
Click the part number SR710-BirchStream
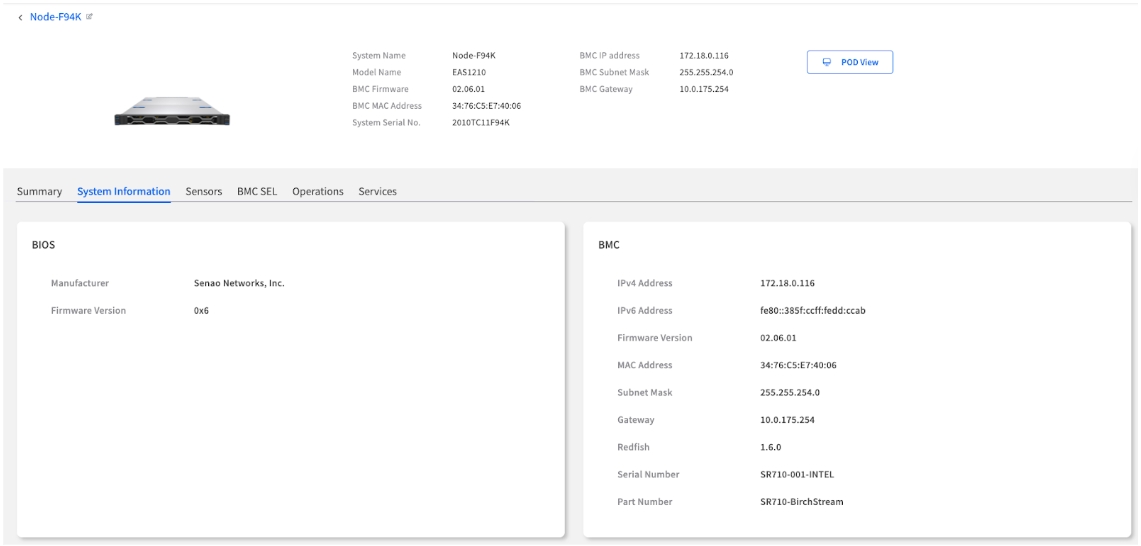coord(801,501)
